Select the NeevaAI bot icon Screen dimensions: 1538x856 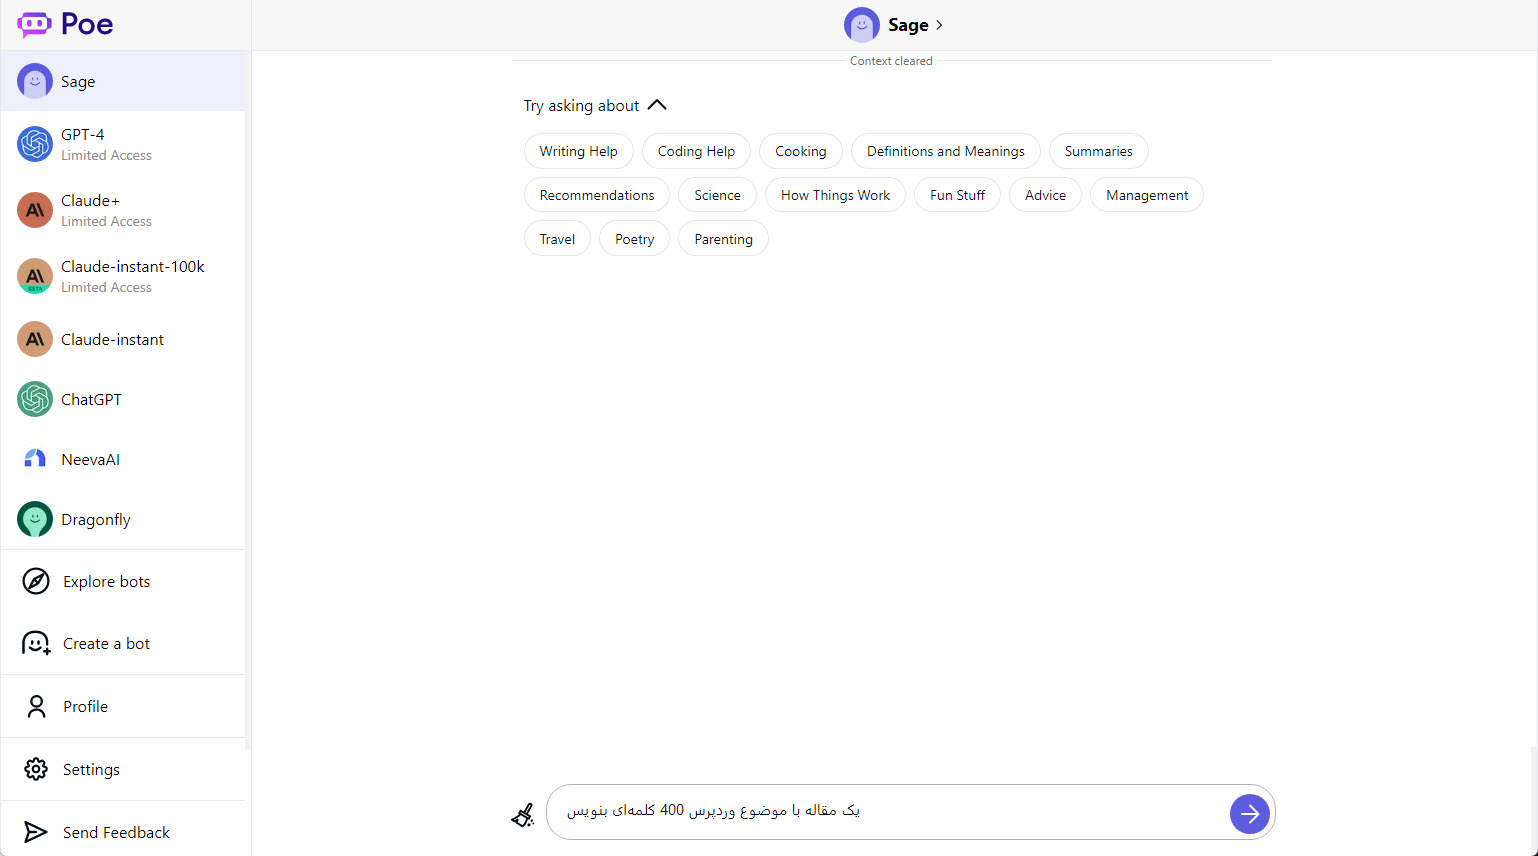(35, 459)
